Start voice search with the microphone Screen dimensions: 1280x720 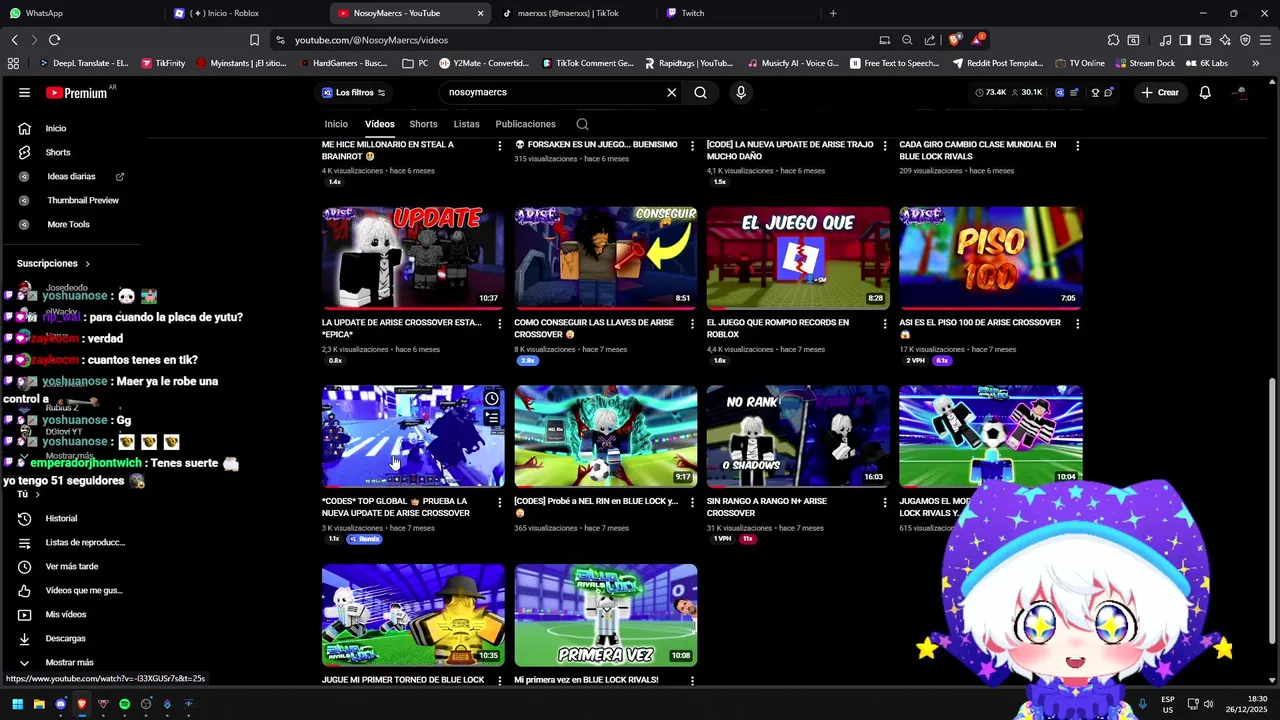coord(741,92)
